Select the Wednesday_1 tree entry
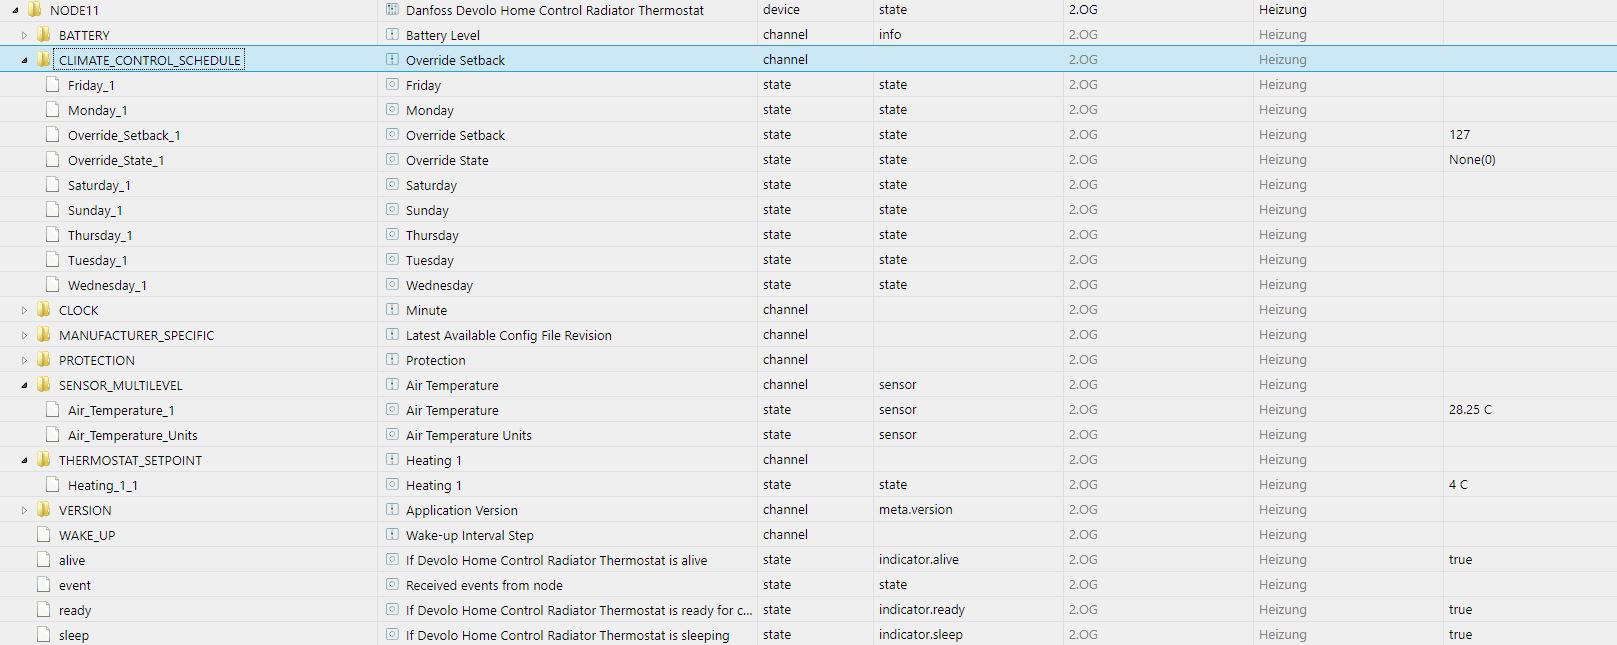Image resolution: width=1617 pixels, height=645 pixels. [x=107, y=285]
